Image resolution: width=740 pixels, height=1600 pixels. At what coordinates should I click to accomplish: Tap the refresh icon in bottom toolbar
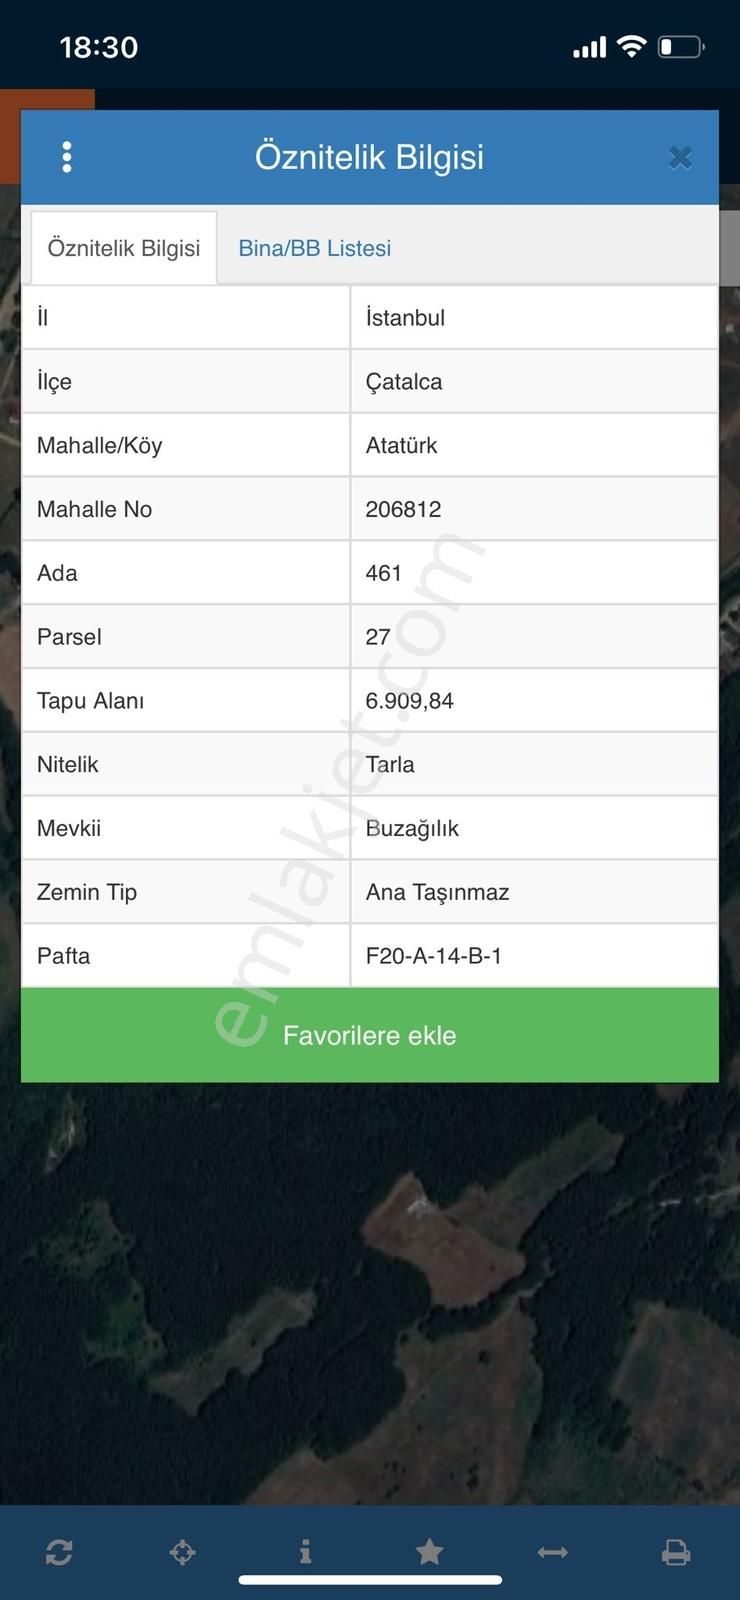pos(59,1552)
